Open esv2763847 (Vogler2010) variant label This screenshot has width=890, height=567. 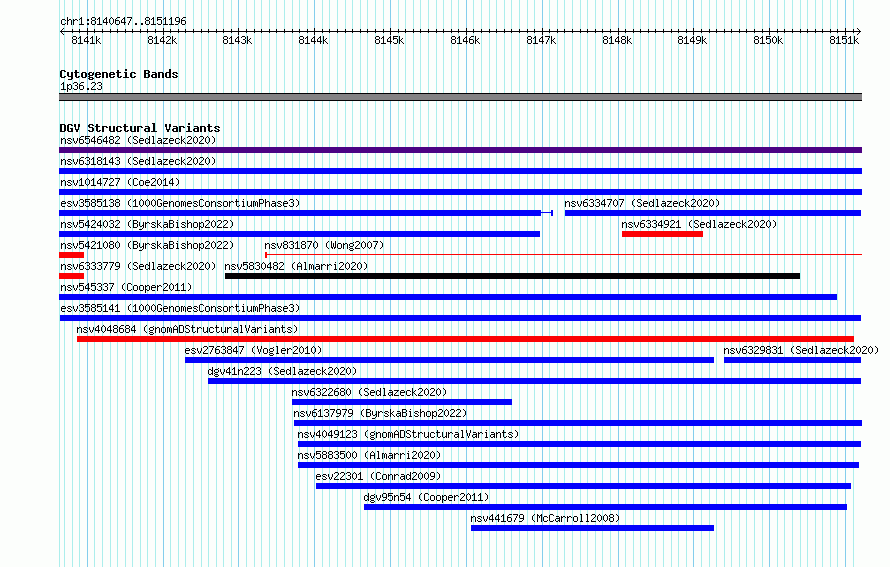tap(253, 350)
